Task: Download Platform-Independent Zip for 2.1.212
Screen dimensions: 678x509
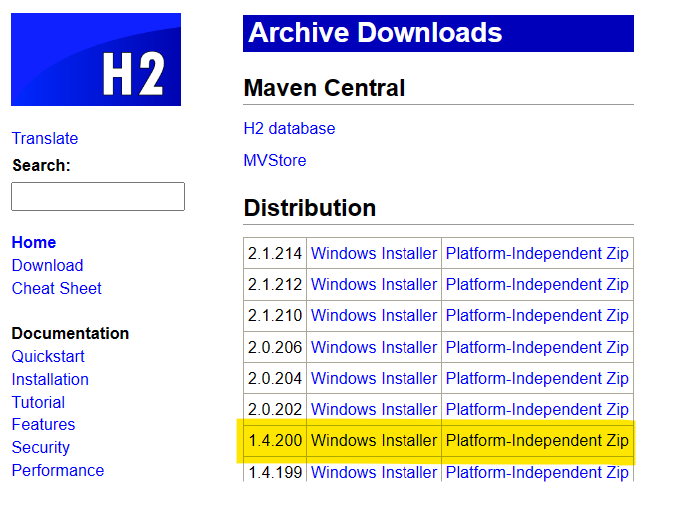Action: click(x=537, y=285)
